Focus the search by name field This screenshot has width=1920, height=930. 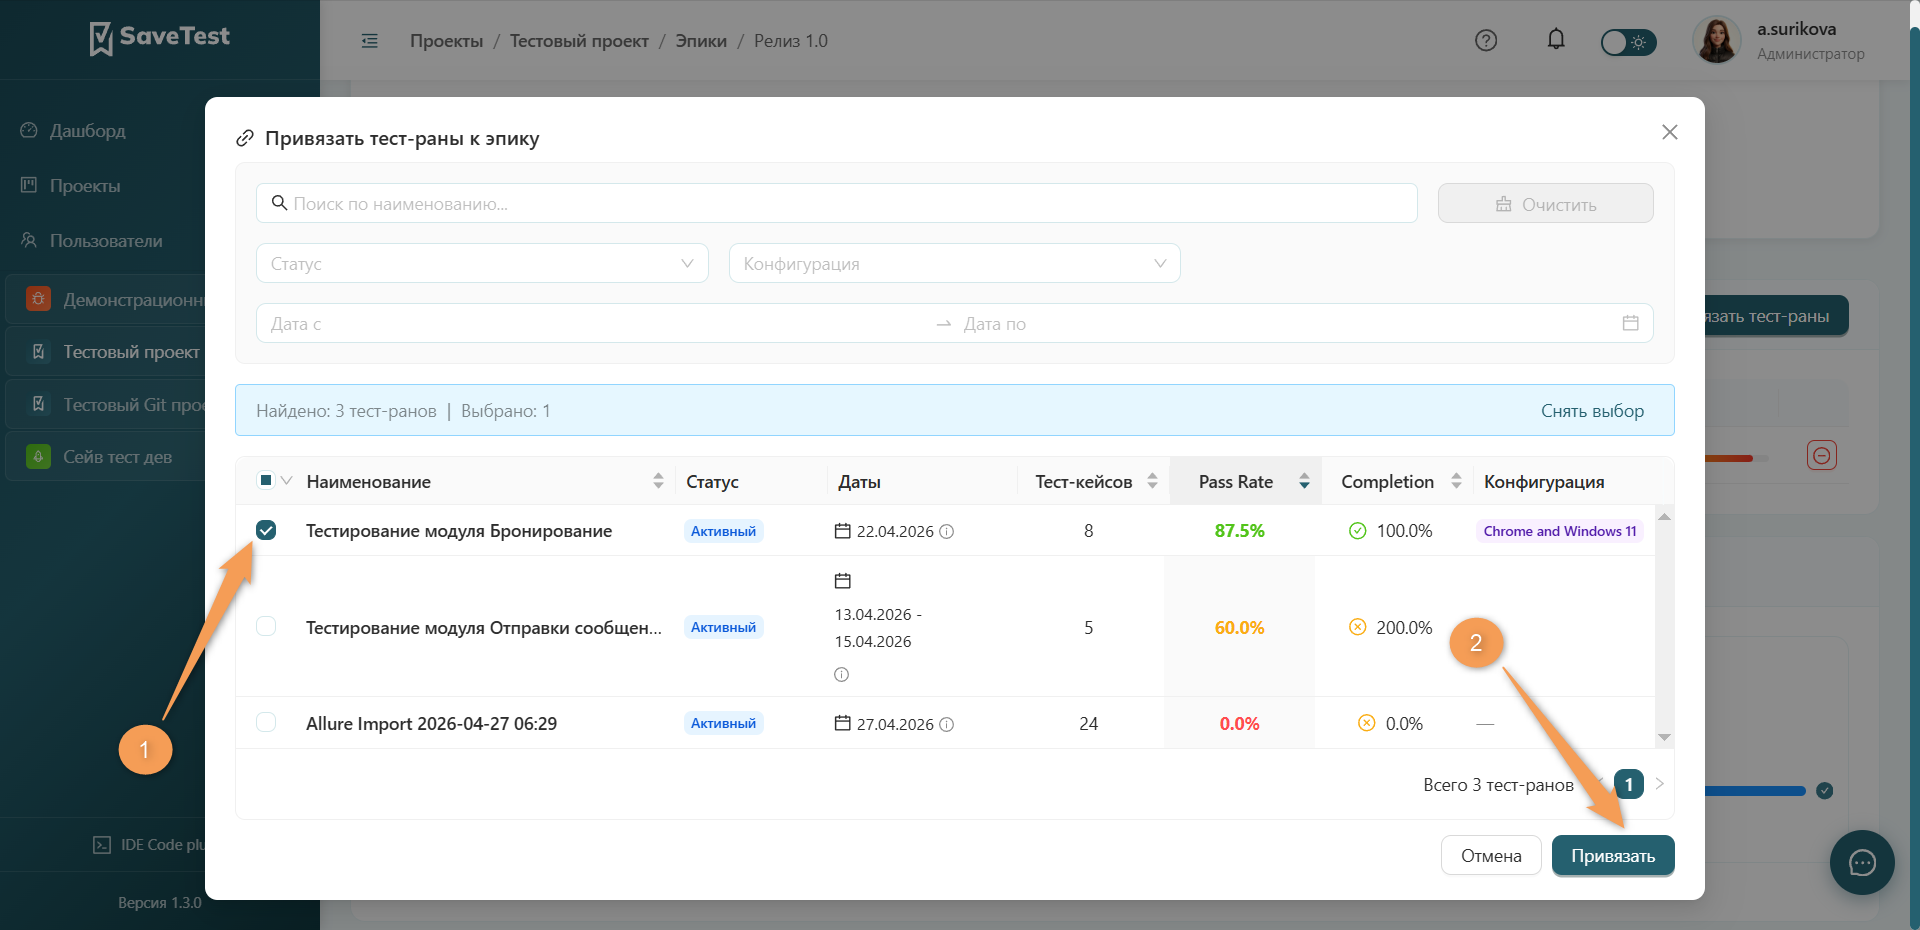(836, 203)
